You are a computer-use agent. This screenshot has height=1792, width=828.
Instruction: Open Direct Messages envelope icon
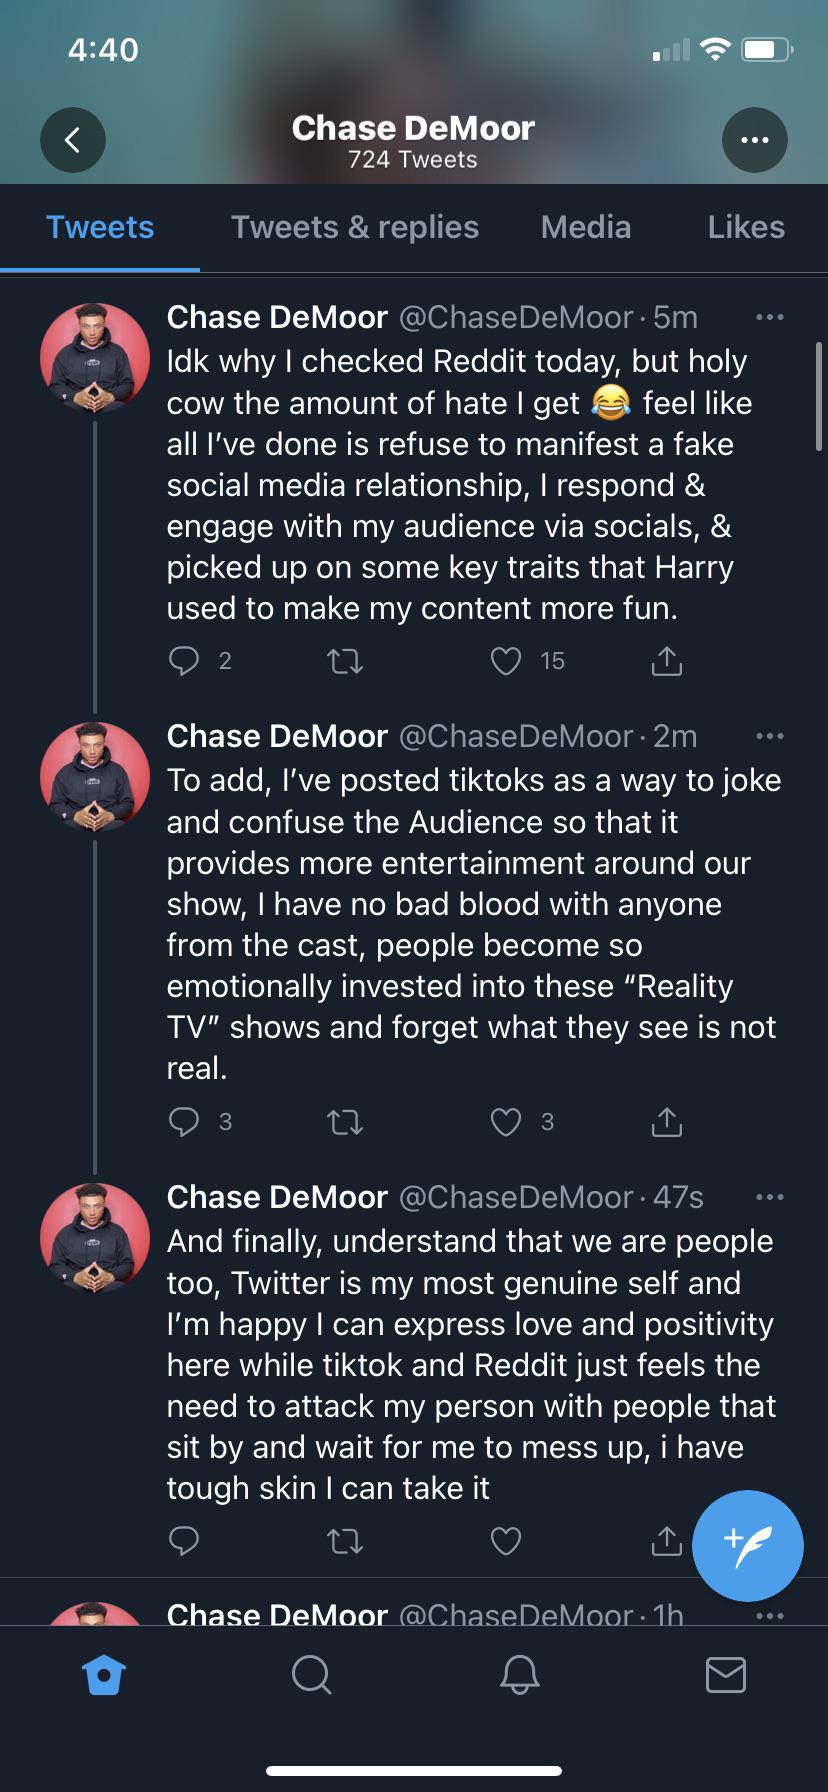(x=724, y=1676)
